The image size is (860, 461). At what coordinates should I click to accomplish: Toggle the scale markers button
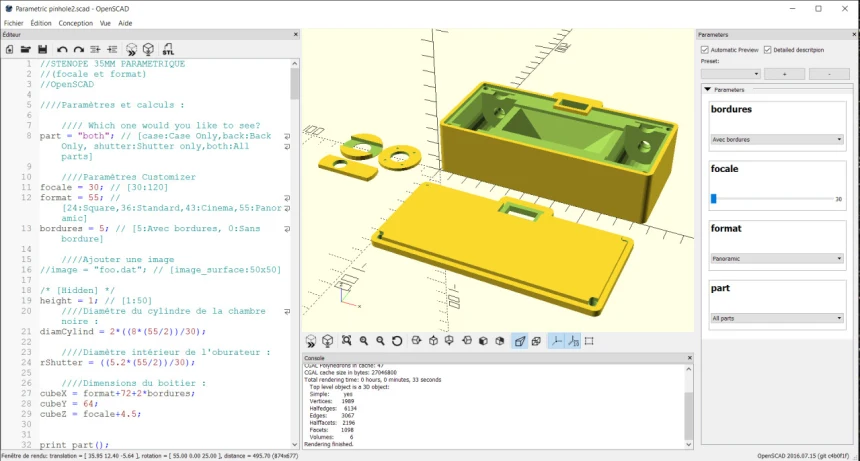(x=573, y=341)
